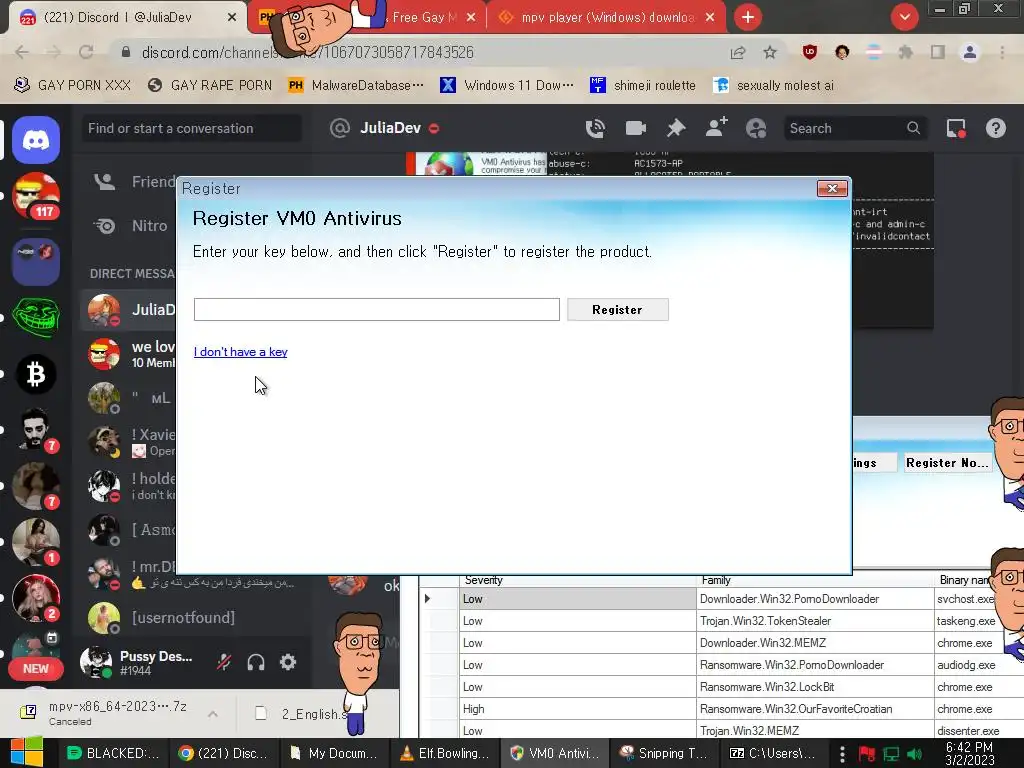Close the Register dialog
Image resolution: width=1024 pixels, height=768 pixels.
pos(832,189)
